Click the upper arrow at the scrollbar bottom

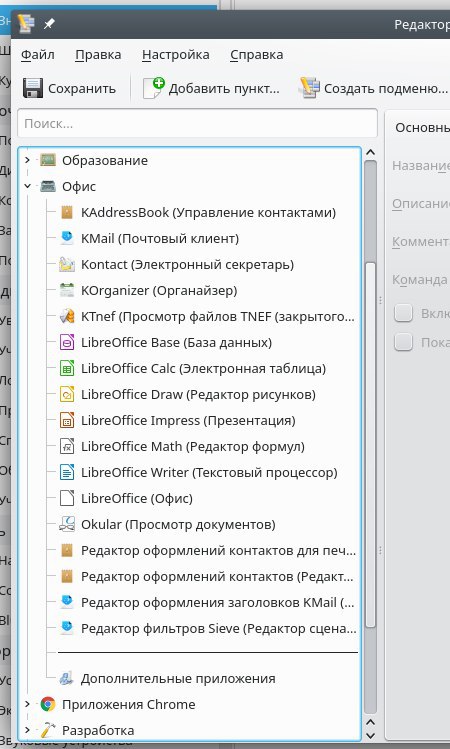(x=370, y=723)
